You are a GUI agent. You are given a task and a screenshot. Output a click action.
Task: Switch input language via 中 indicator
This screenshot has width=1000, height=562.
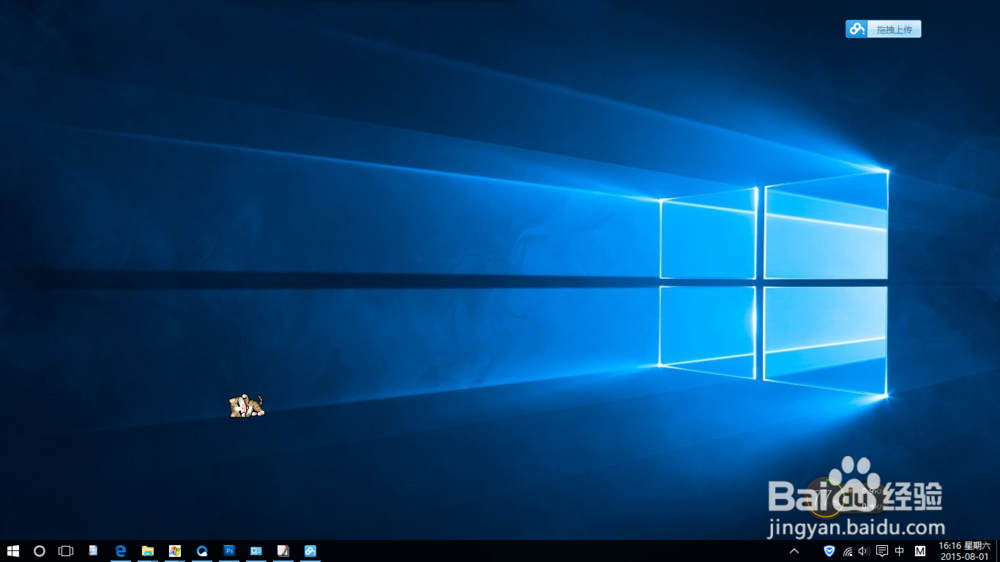point(899,551)
